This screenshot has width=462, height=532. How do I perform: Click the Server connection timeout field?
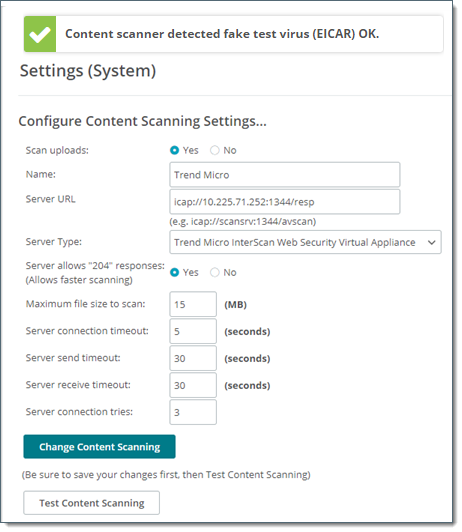click(193, 331)
